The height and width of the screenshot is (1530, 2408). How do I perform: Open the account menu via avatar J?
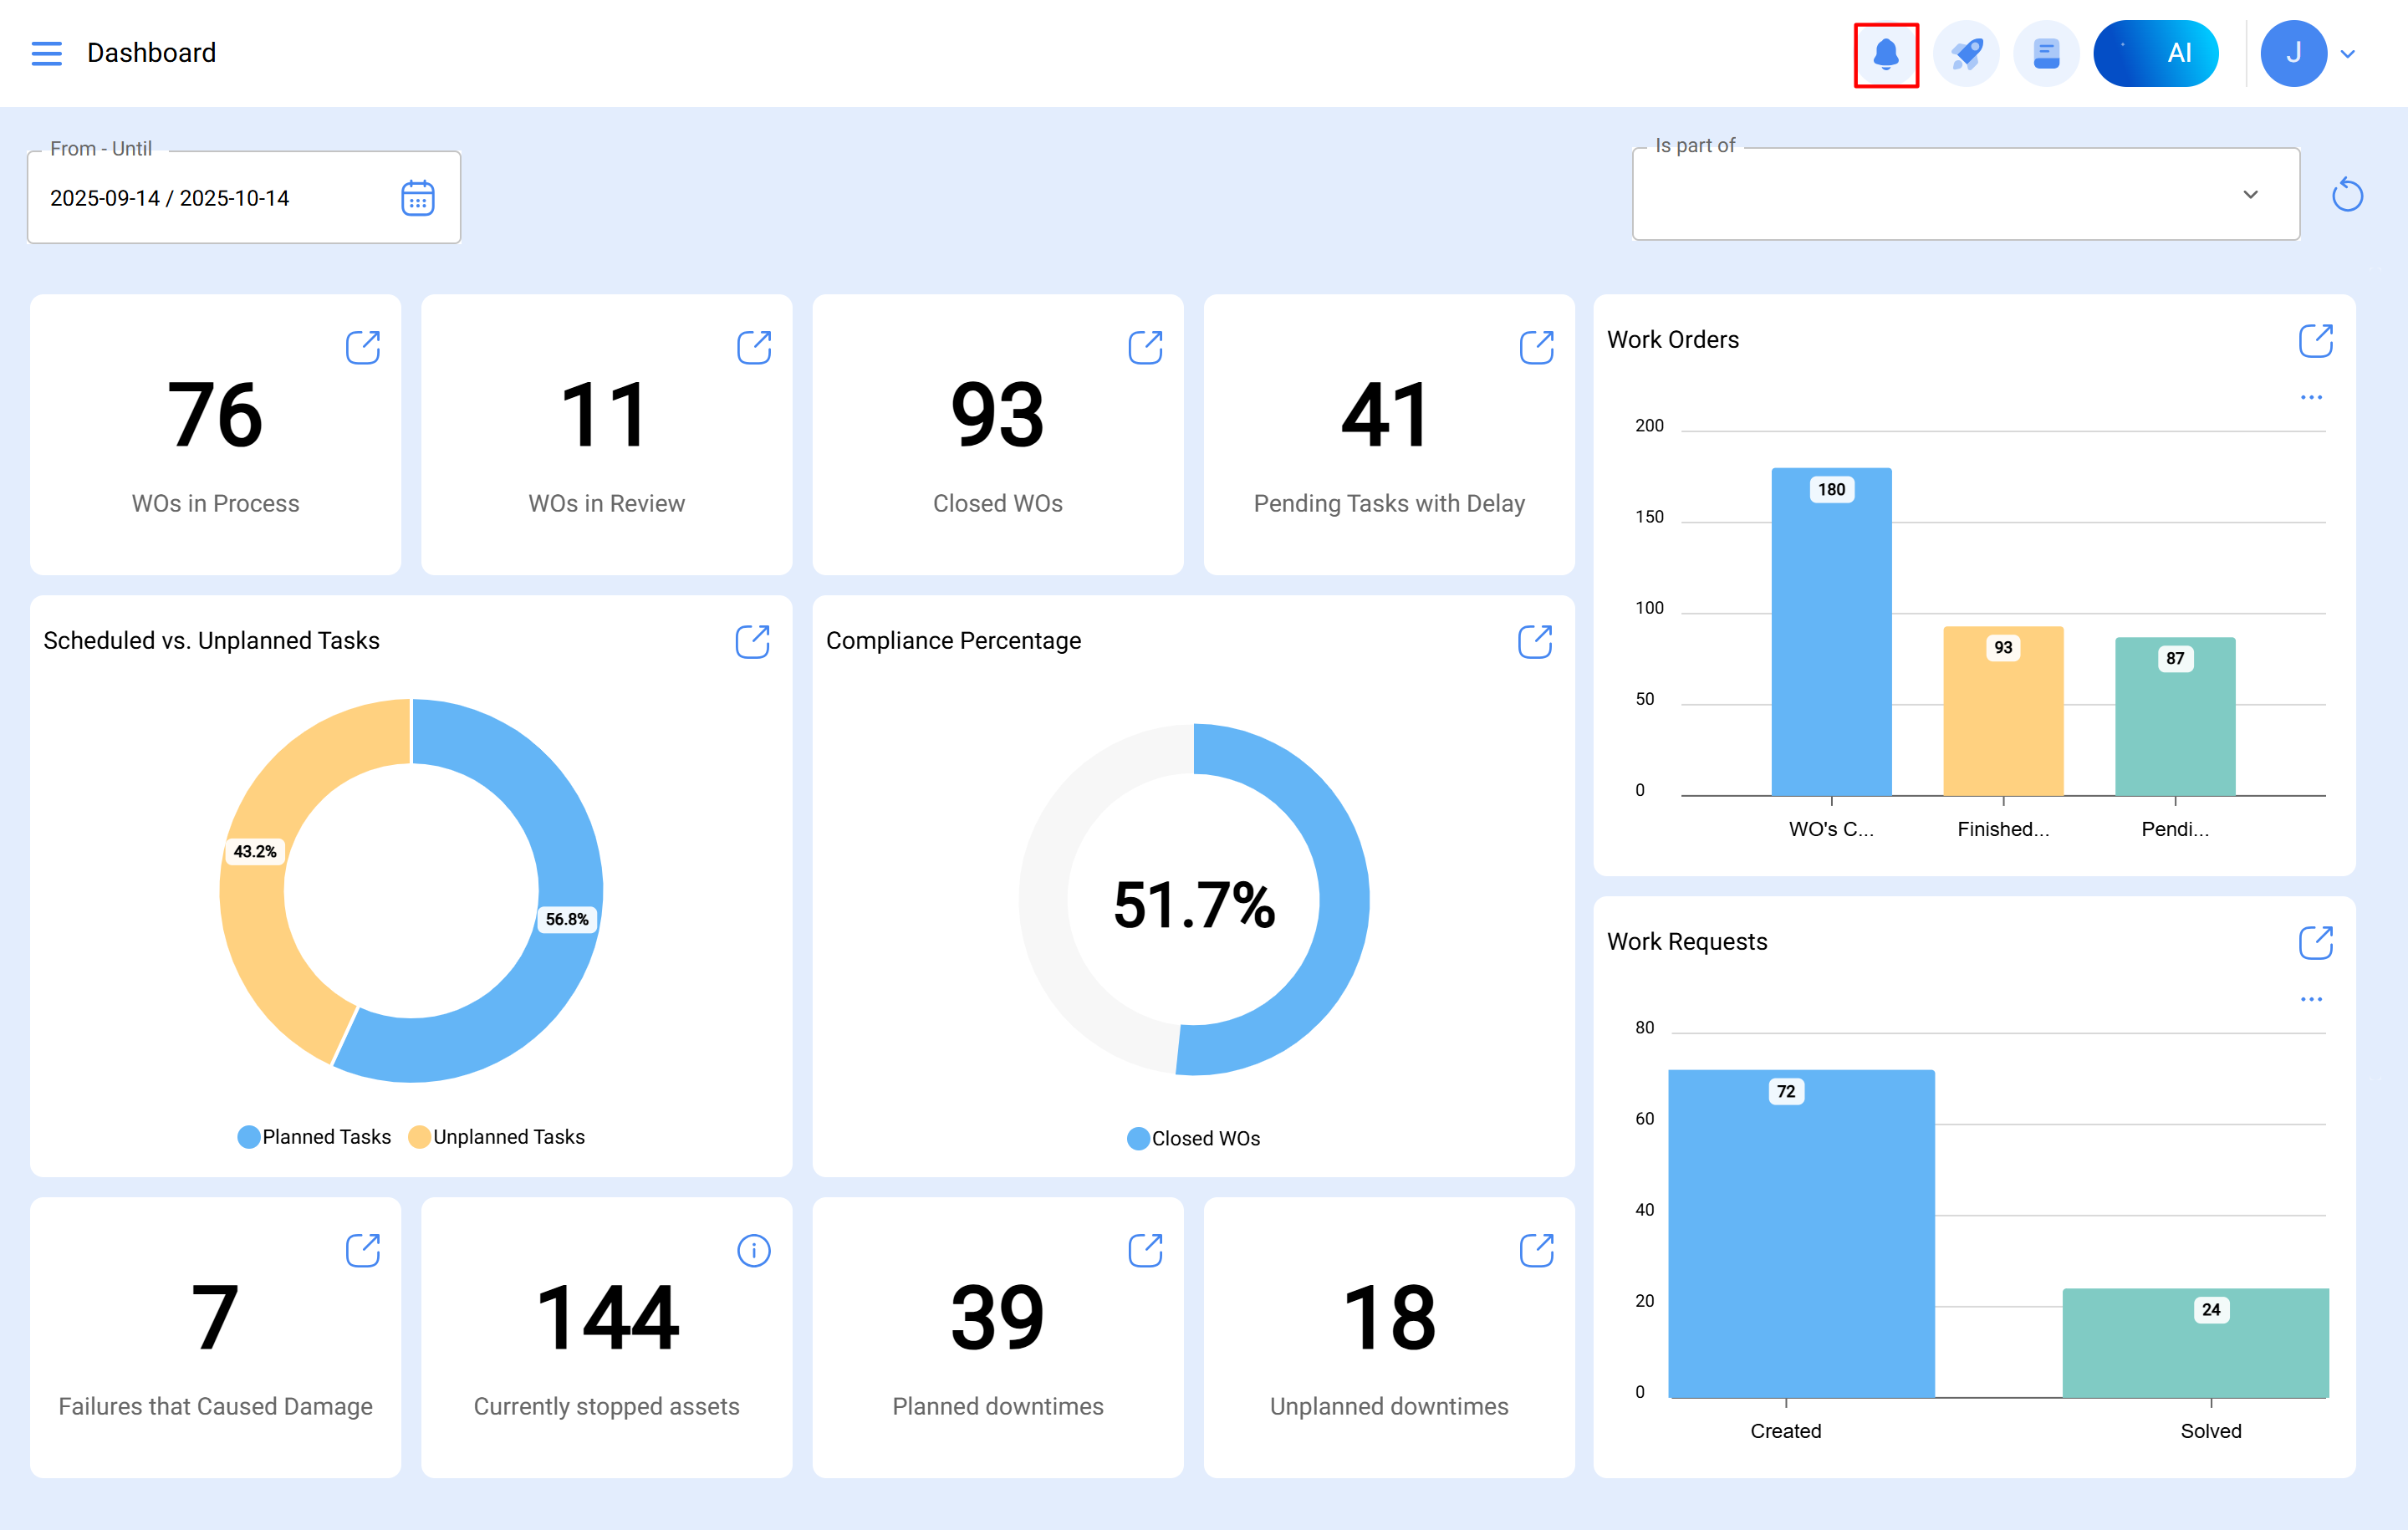coord(2294,53)
